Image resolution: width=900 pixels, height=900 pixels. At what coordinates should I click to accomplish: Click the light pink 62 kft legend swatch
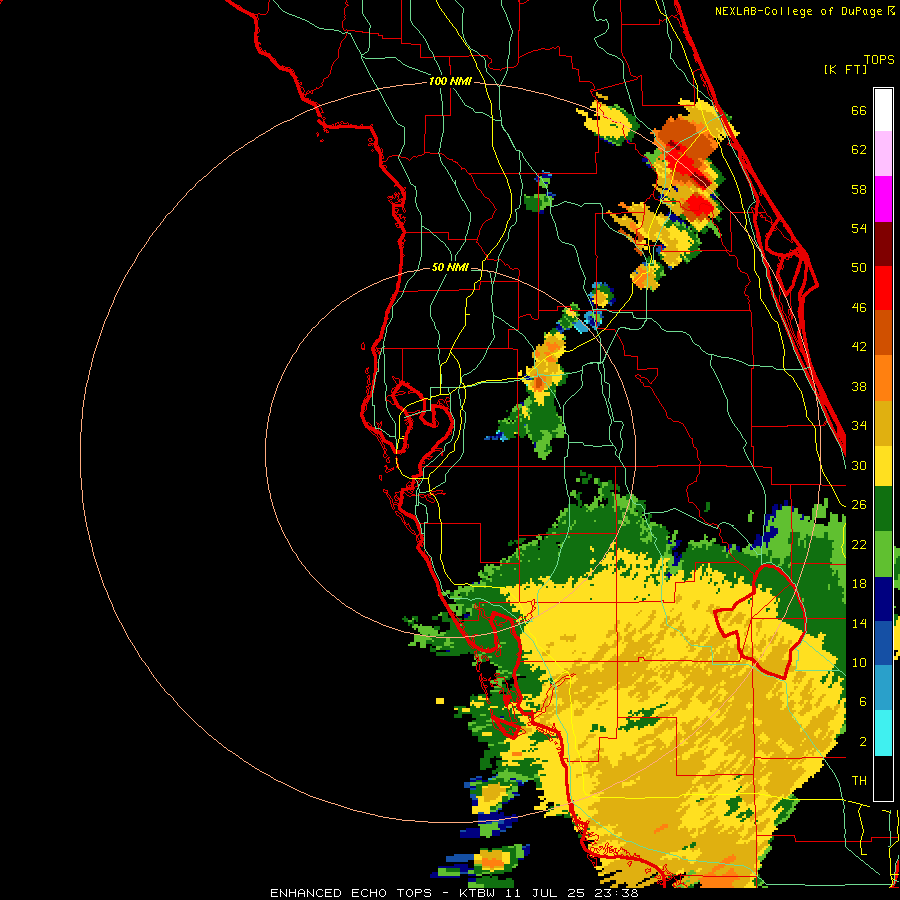pos(883,154)
